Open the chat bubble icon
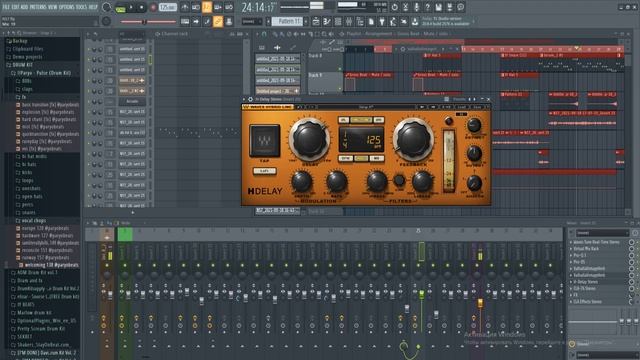This screenshot has height=360, width=640. coord(460,7)
